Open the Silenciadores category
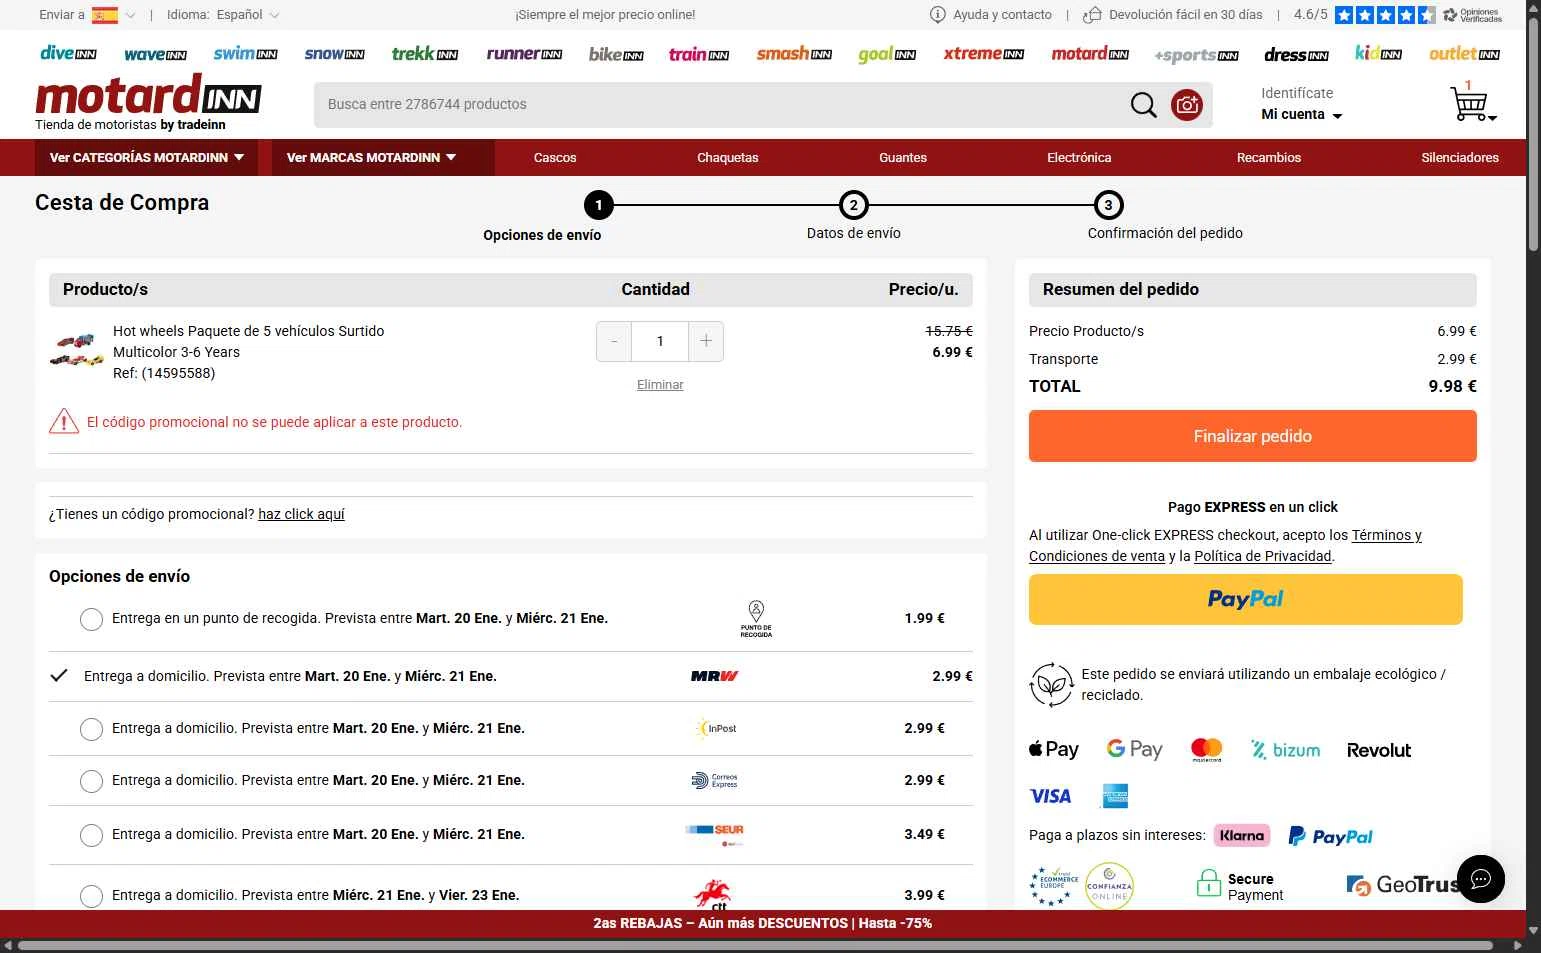This screenshot has height=953, width=1541. click(1460, 157)
